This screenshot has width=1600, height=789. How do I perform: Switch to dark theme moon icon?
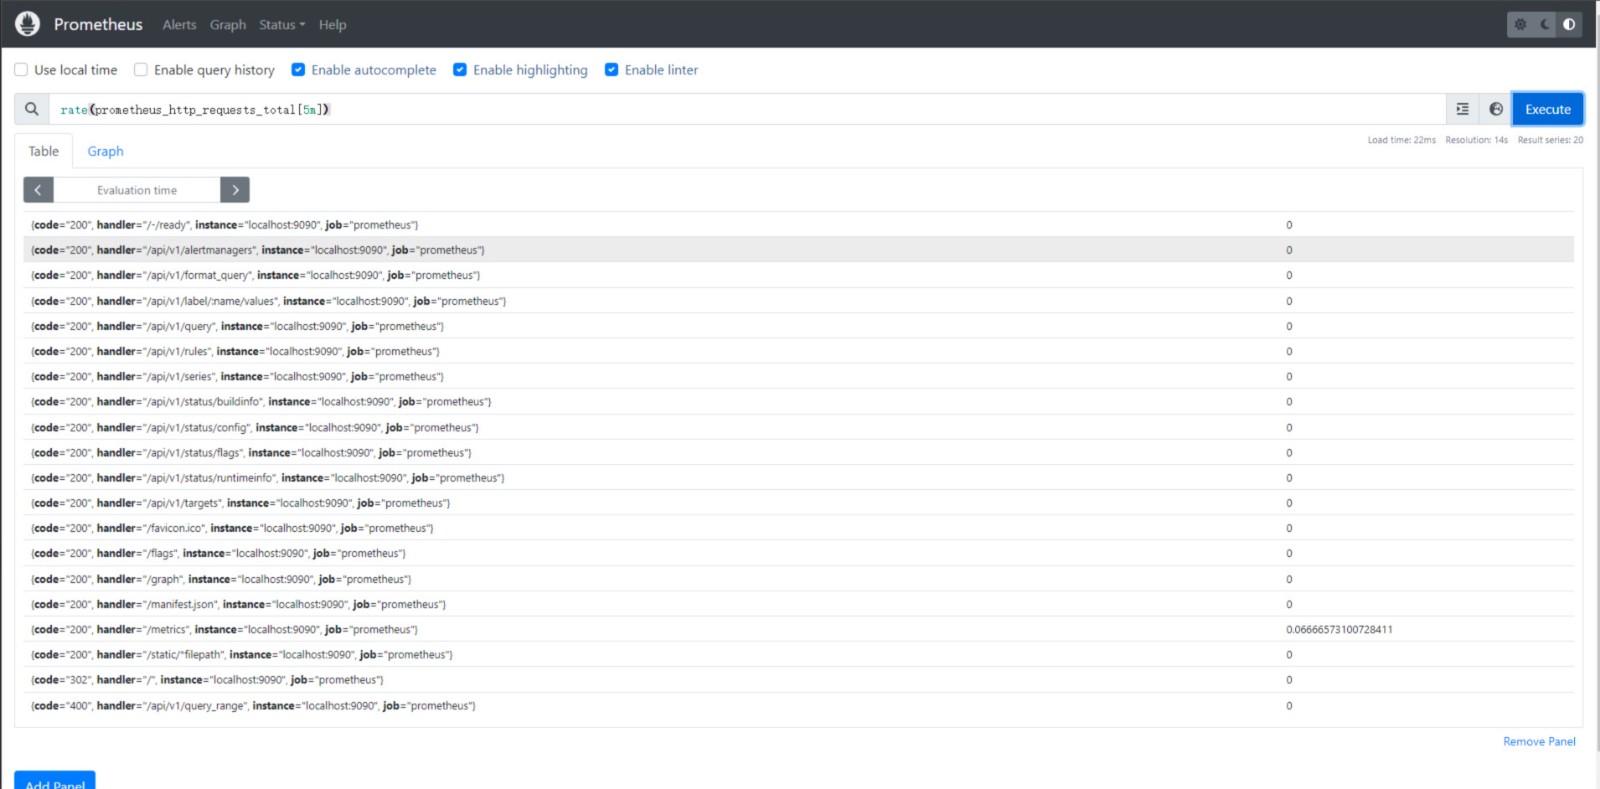1545,24
